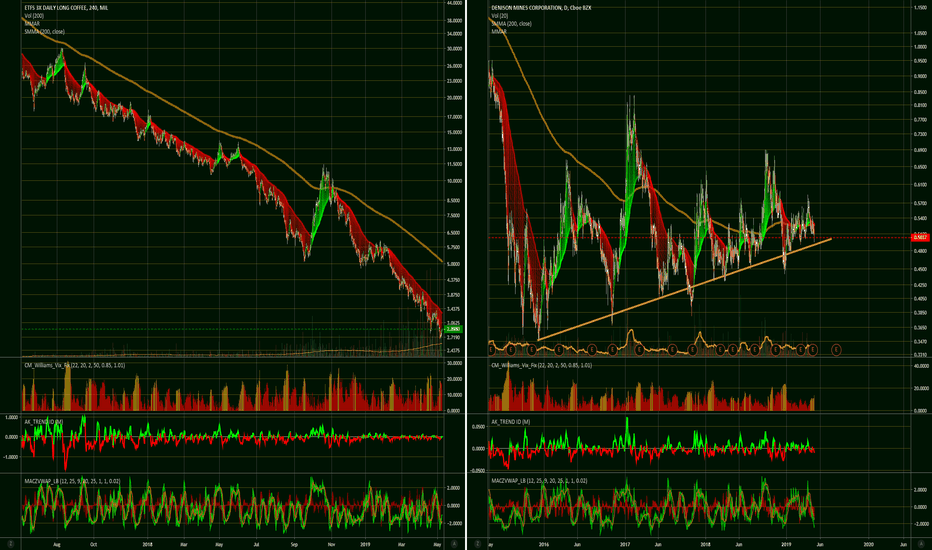The width and height of the screenshot is (932, 550).
Task: Select Vol (20) legend on Denison chart
Action: (x=499, y=16)
